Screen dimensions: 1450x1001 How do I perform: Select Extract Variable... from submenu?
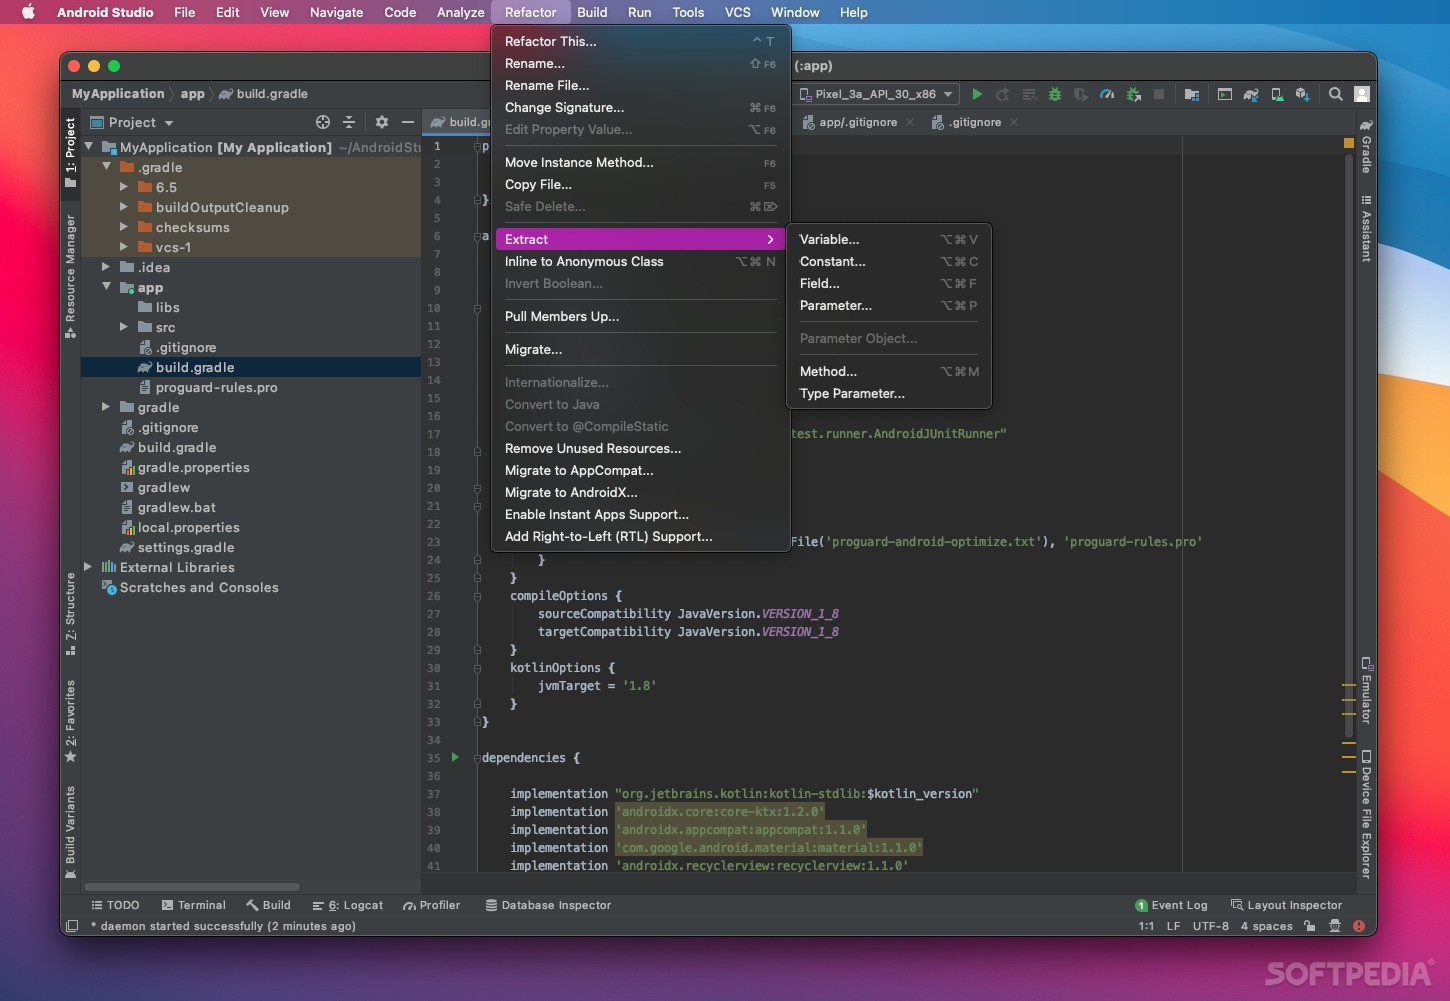pos(889,239)
